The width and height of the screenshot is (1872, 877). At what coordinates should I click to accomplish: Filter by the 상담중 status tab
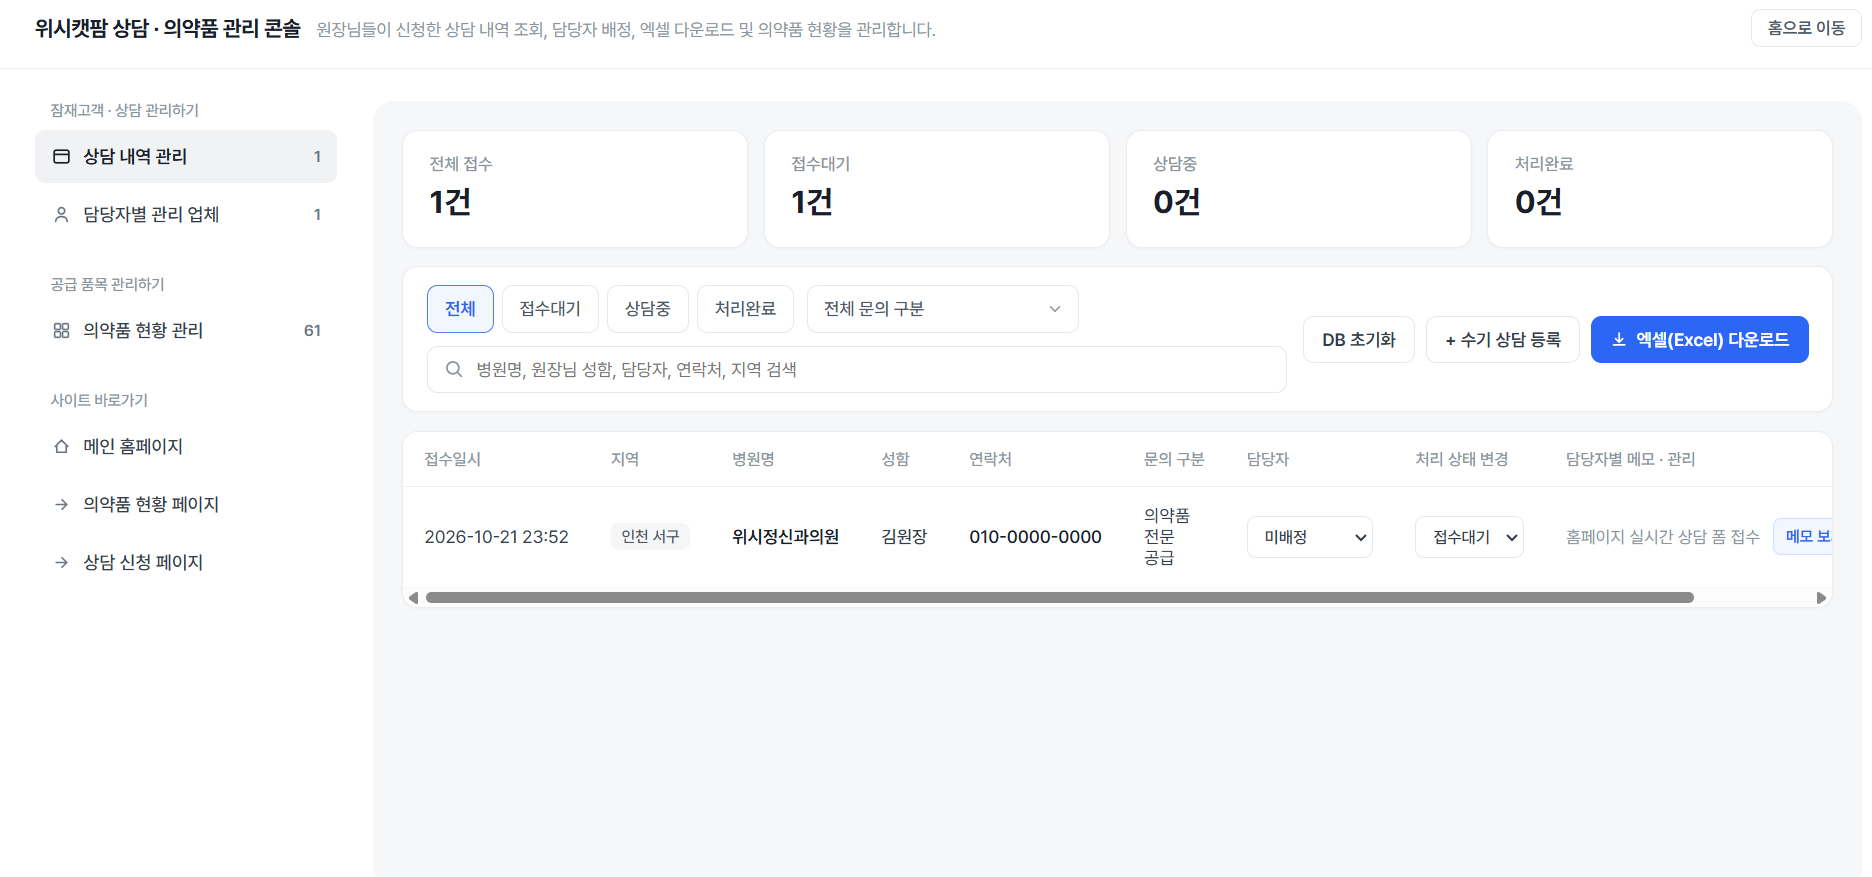648,309
